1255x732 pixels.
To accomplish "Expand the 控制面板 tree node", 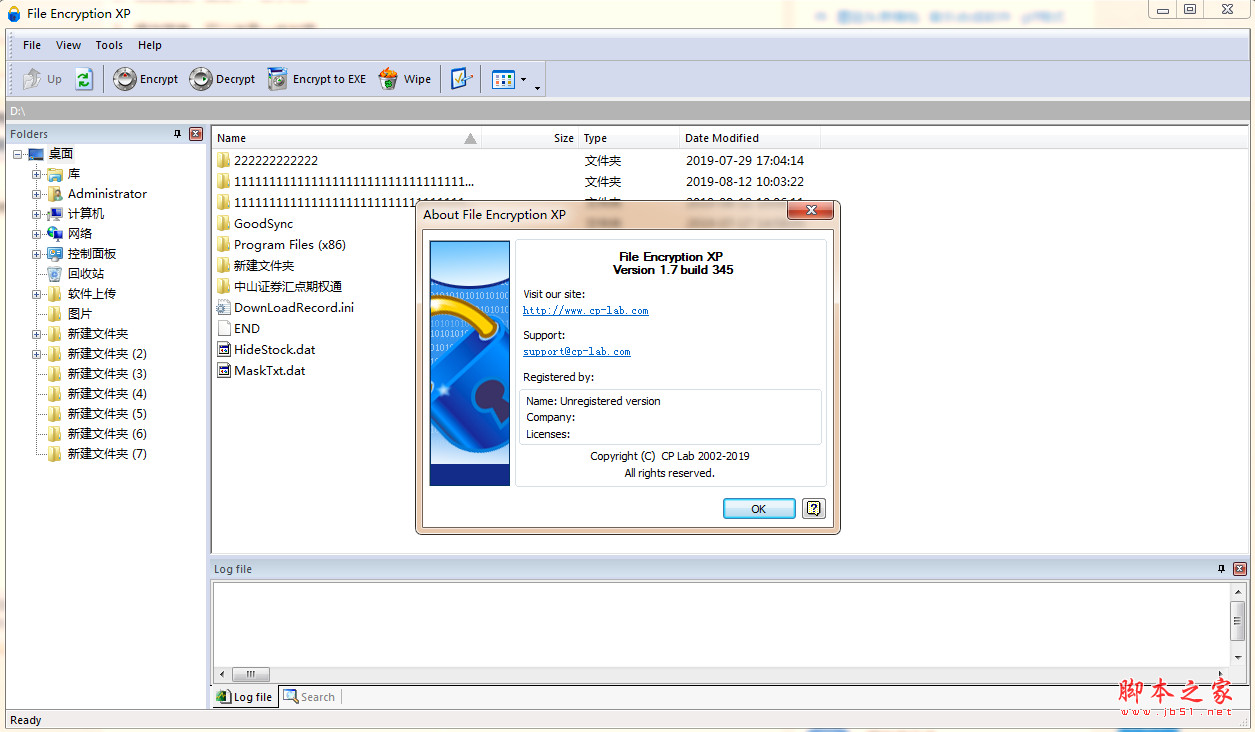I will point(37,254).
